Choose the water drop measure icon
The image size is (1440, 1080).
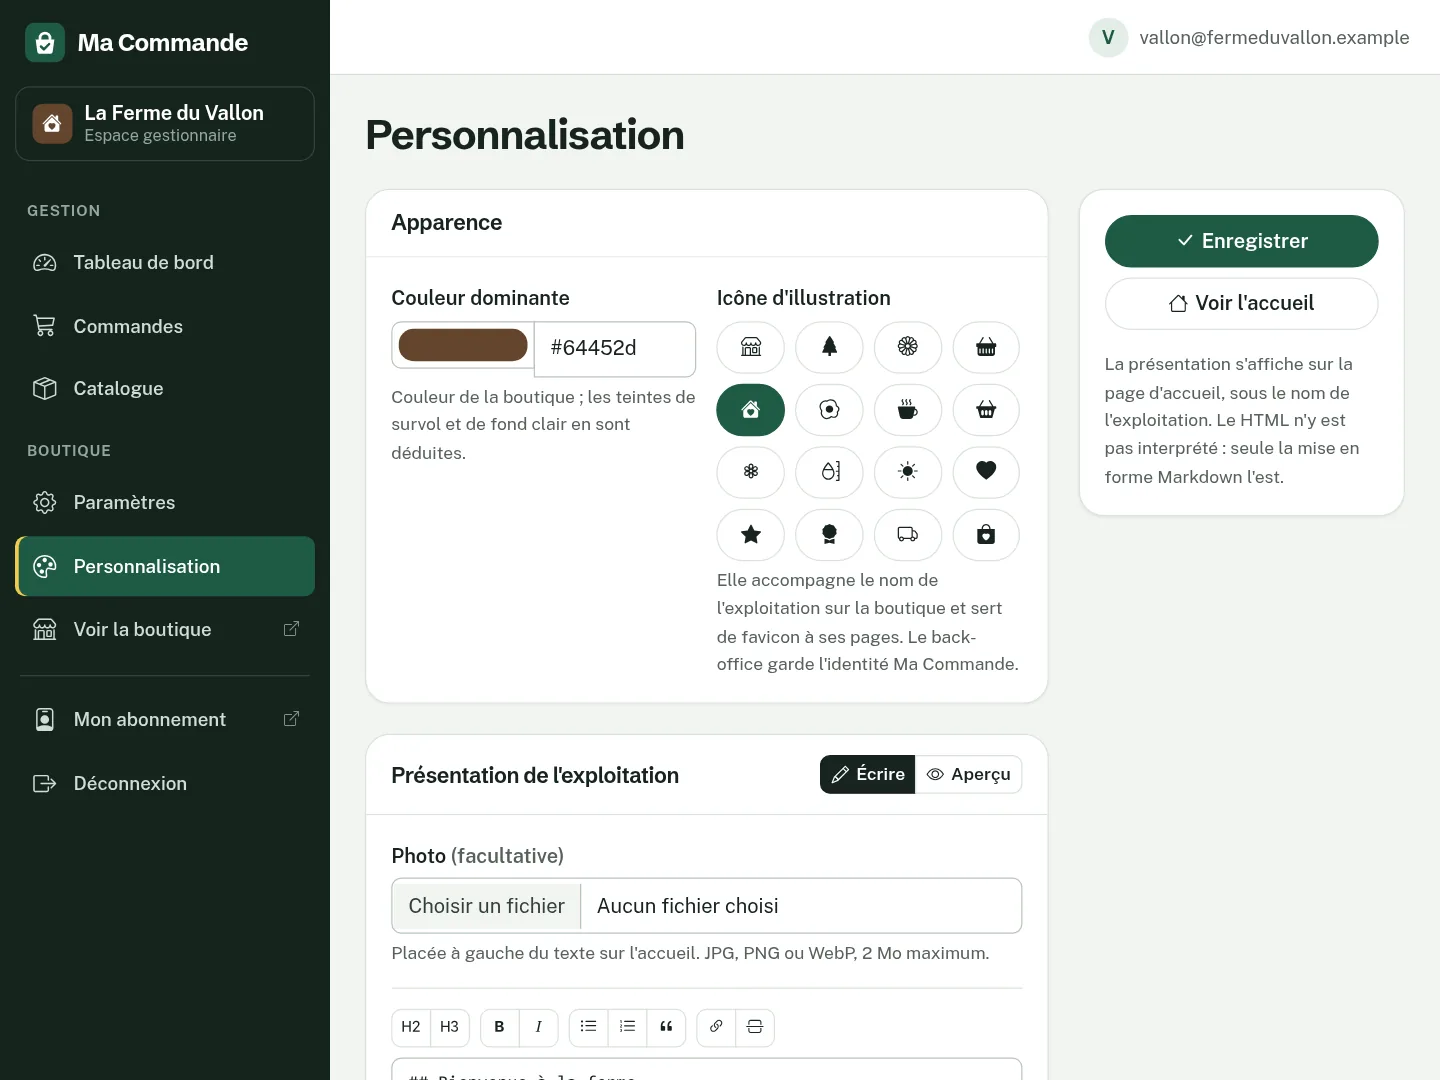click(829, 472)
